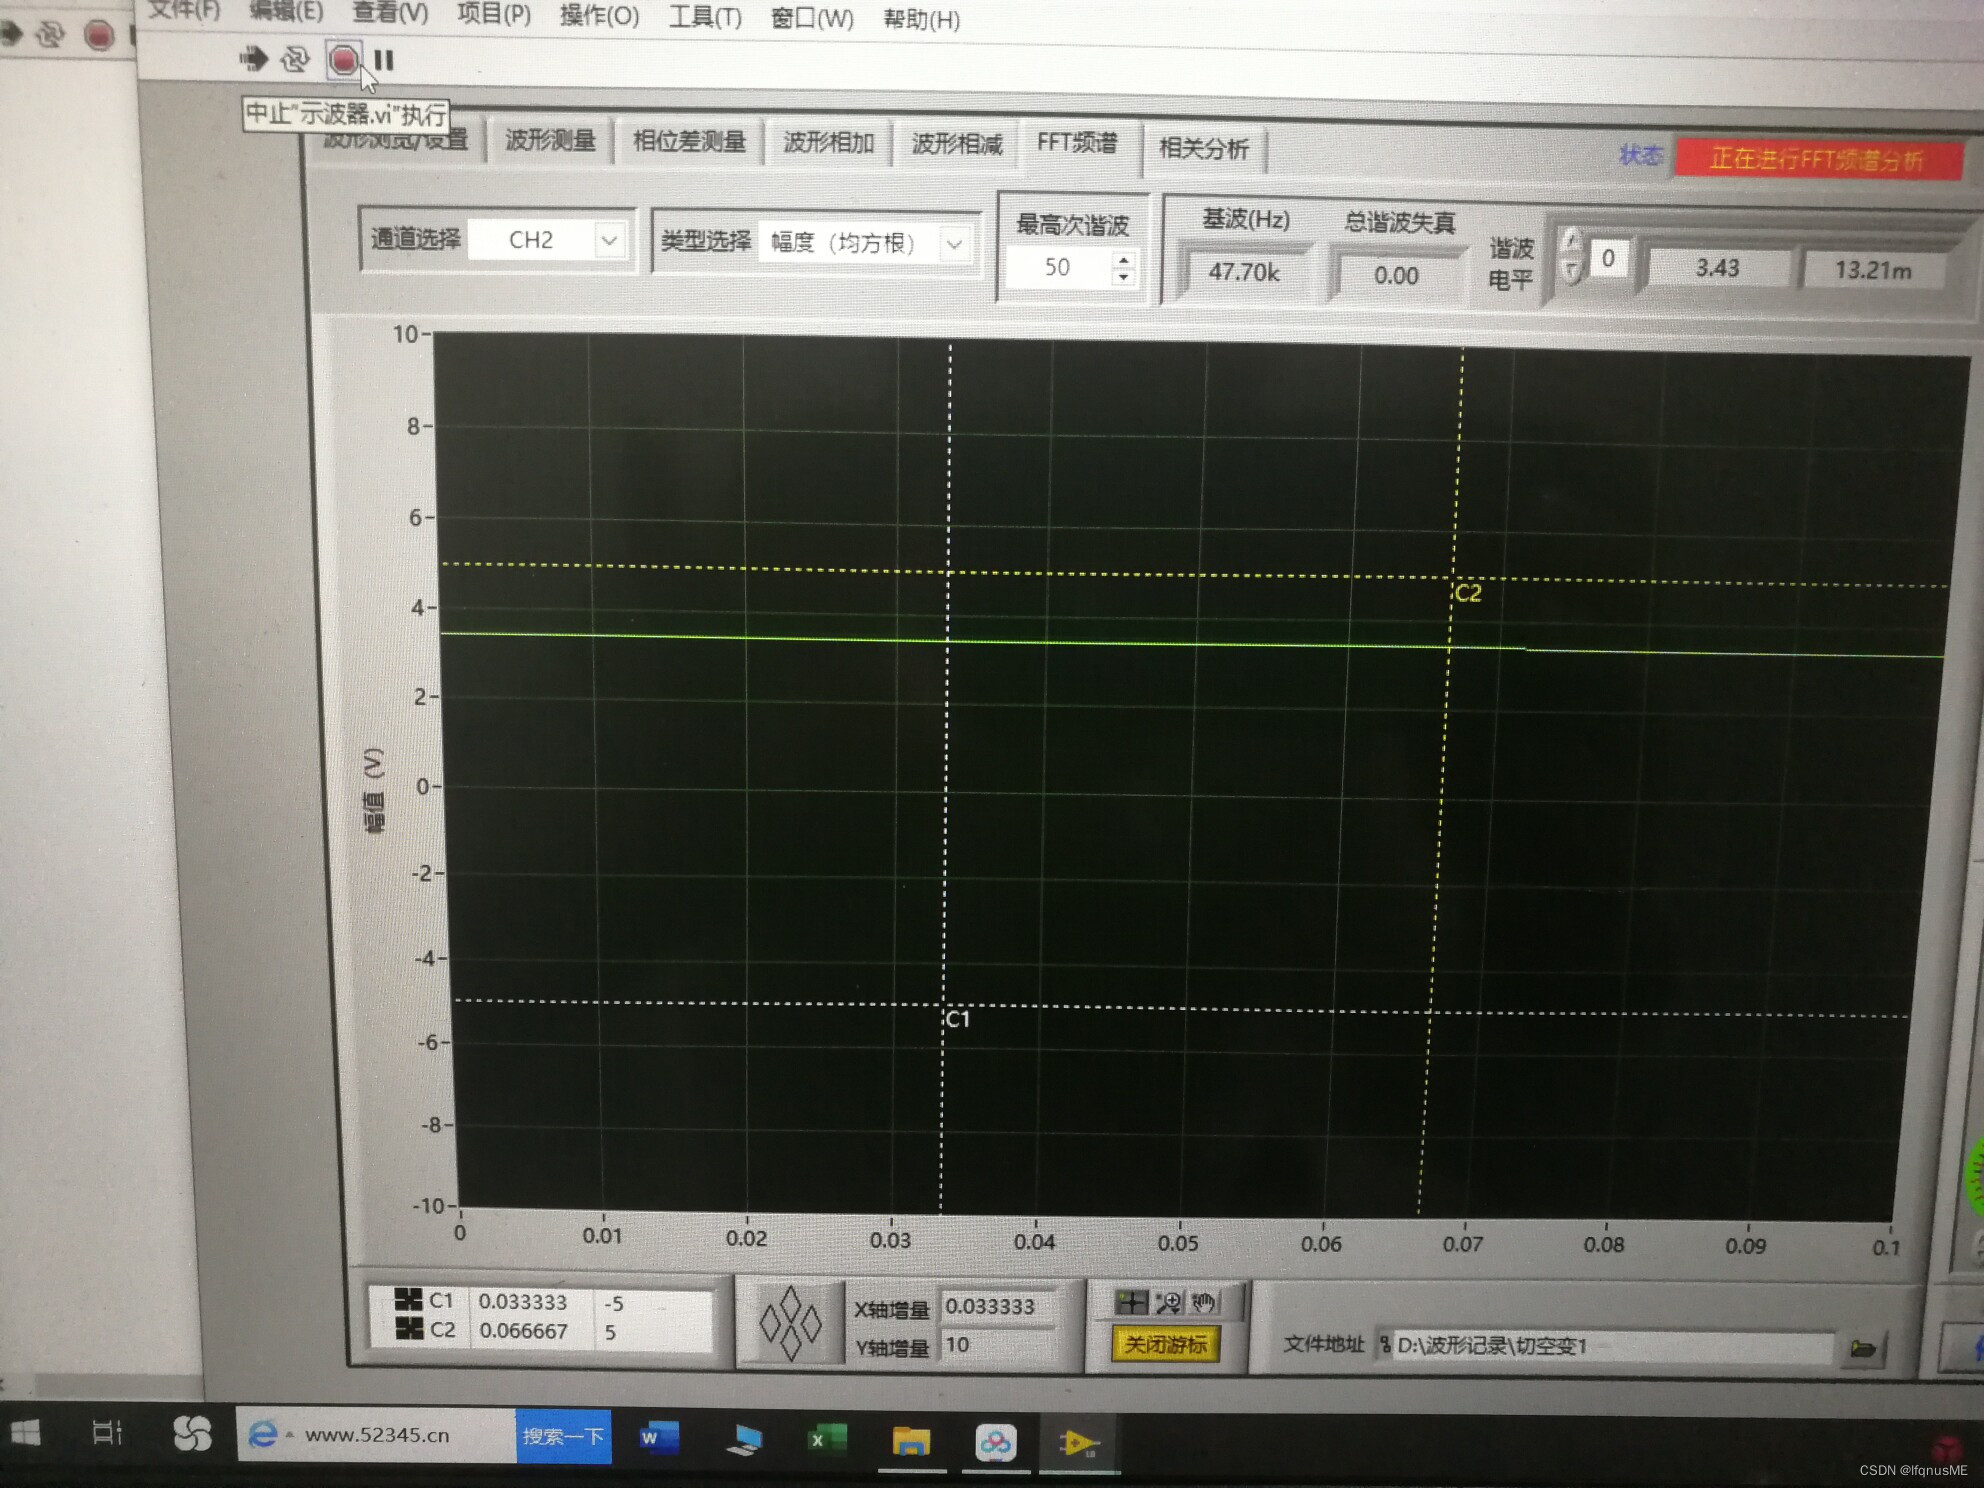Click the Pause execution button
The image size is (1984, 1488).
[x=384, y=60]
